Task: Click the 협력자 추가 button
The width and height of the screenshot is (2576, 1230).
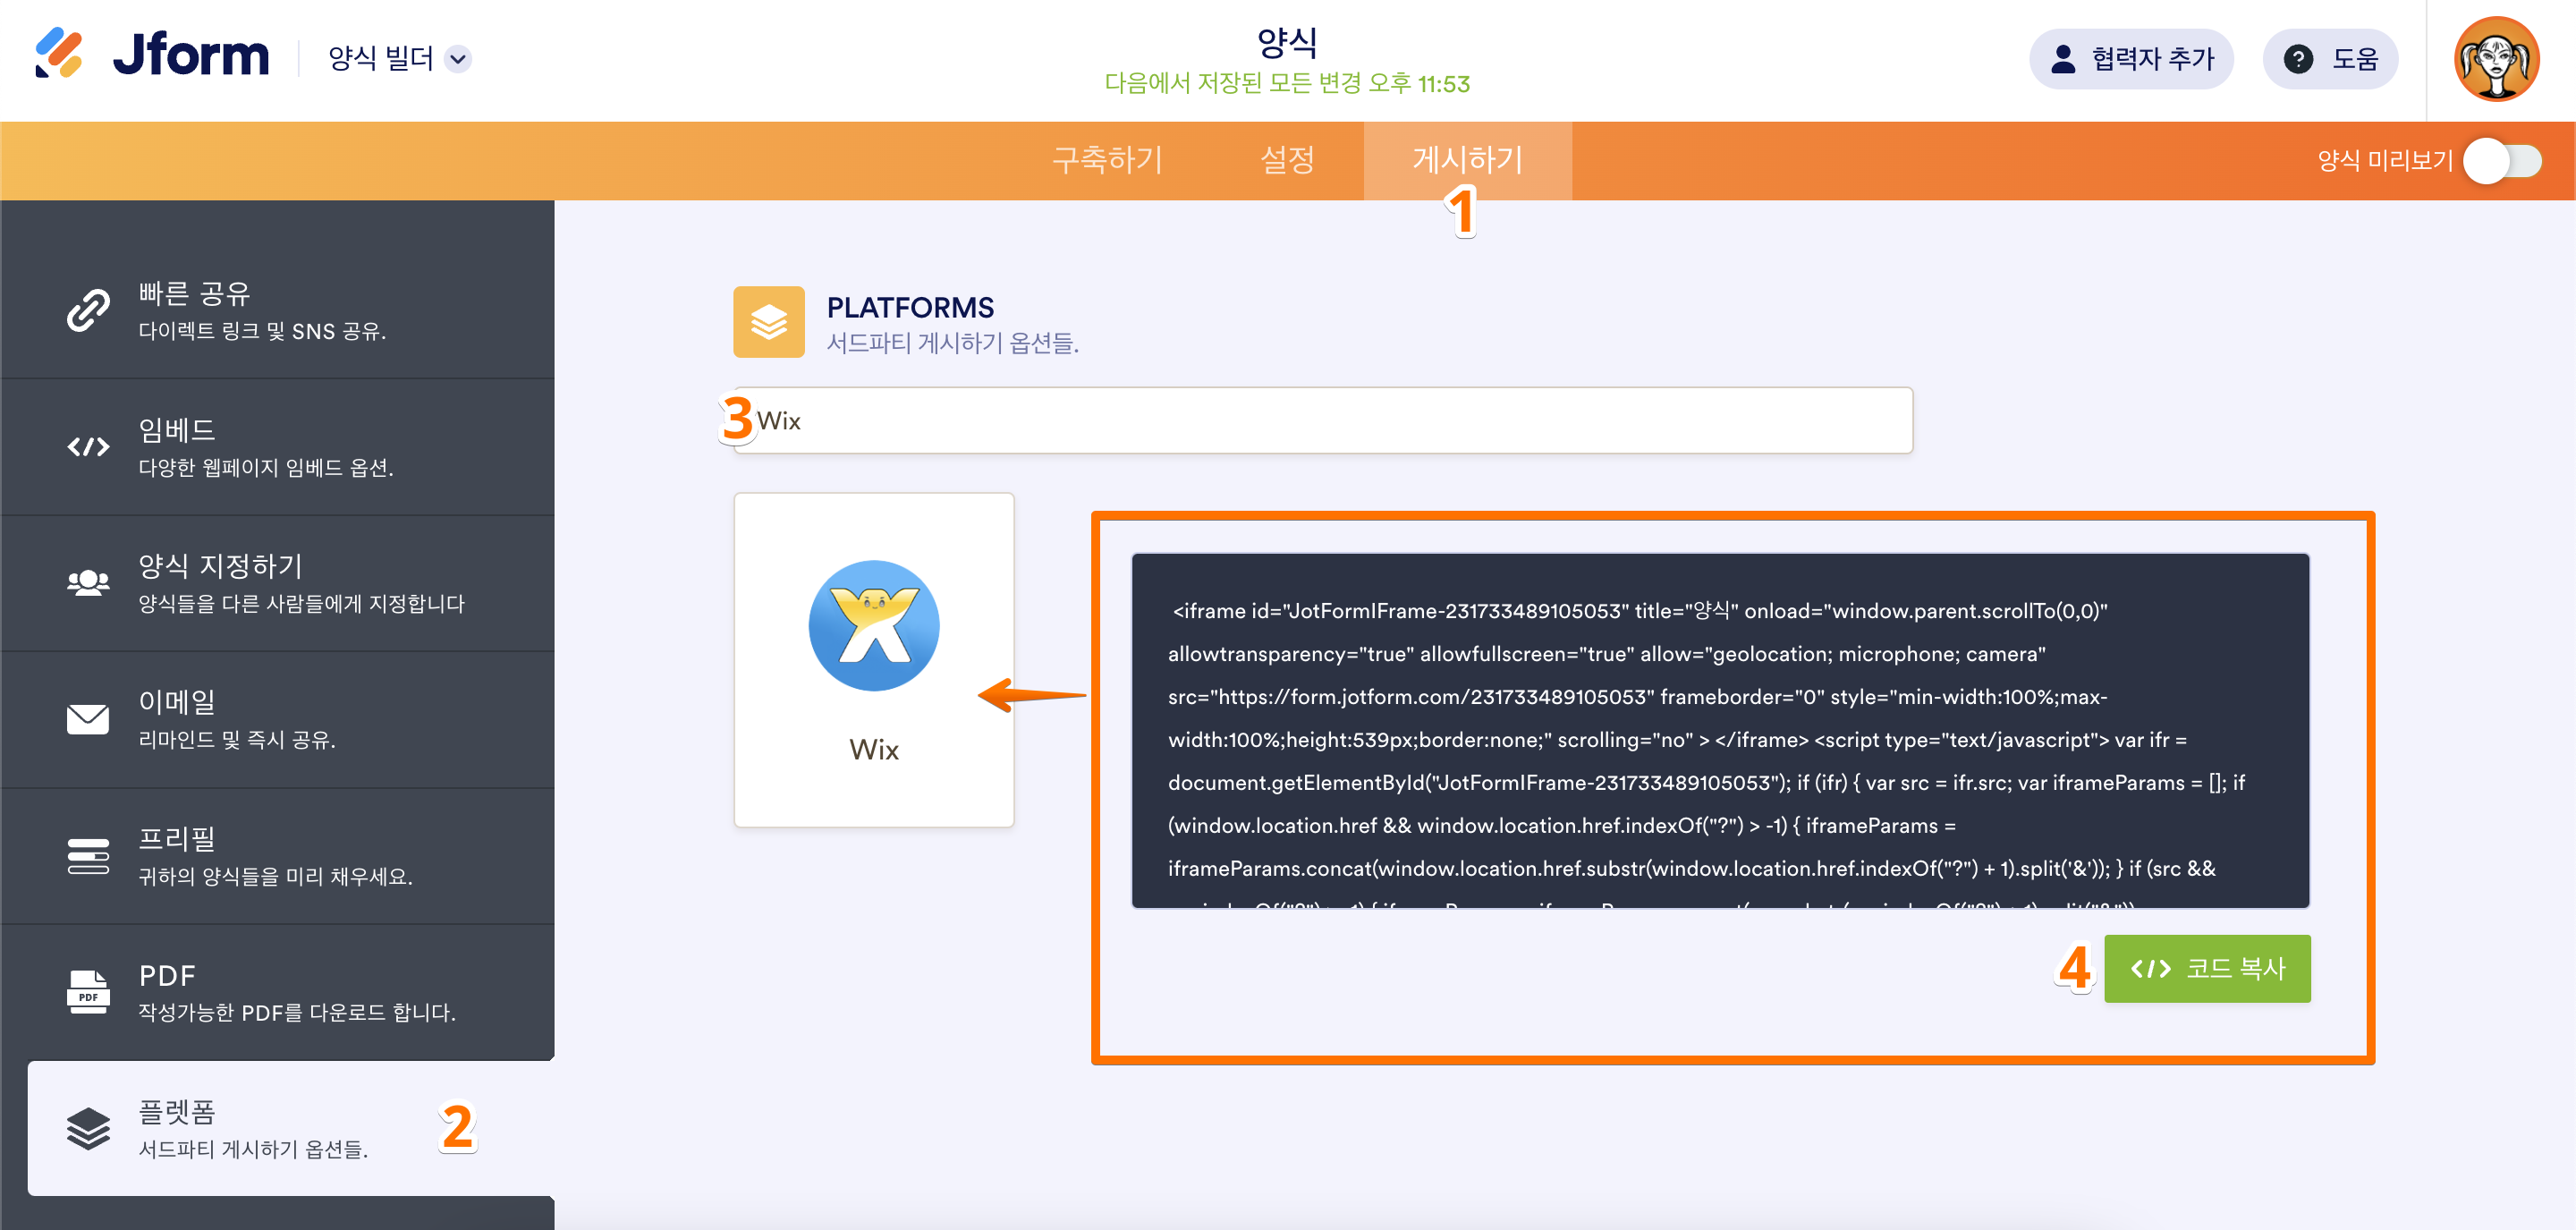Action: (x=2131, y=59)
